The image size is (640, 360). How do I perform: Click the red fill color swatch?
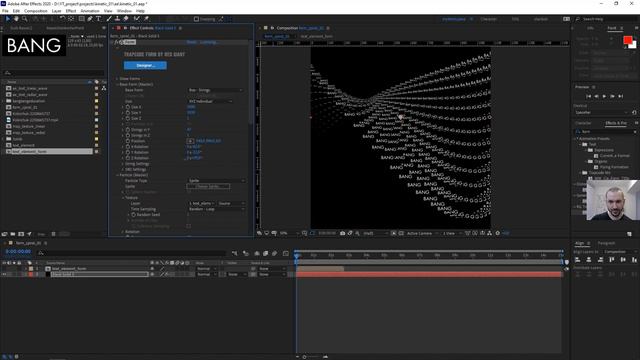627,40
